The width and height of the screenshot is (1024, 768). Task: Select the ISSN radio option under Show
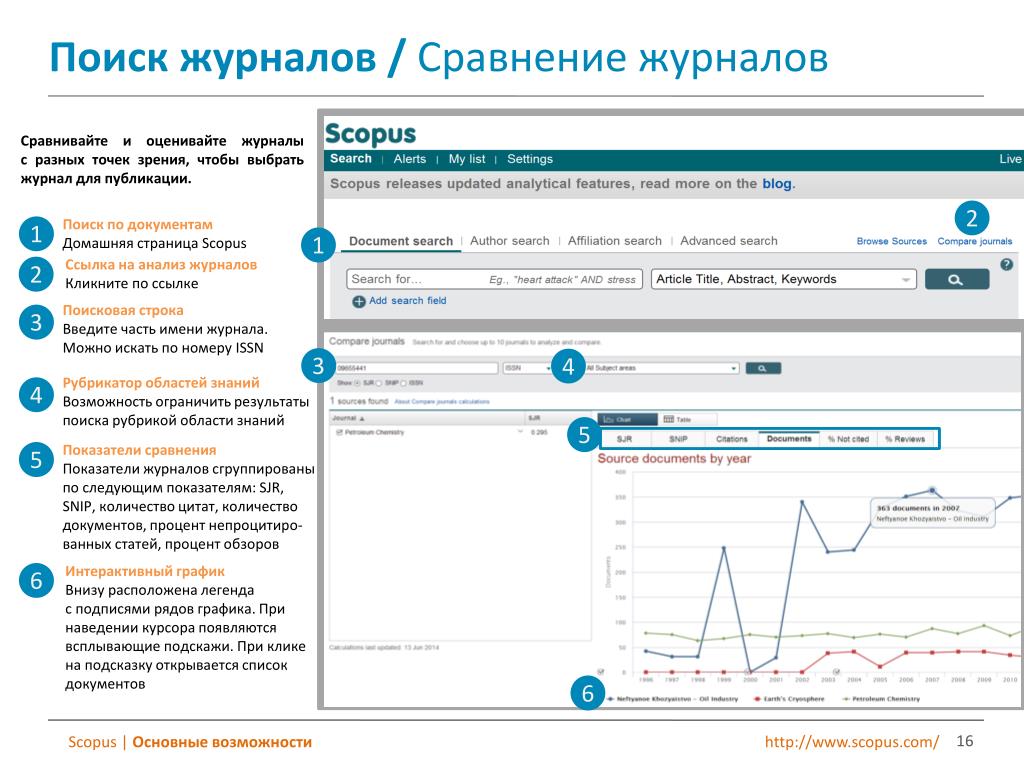point(403,383)
